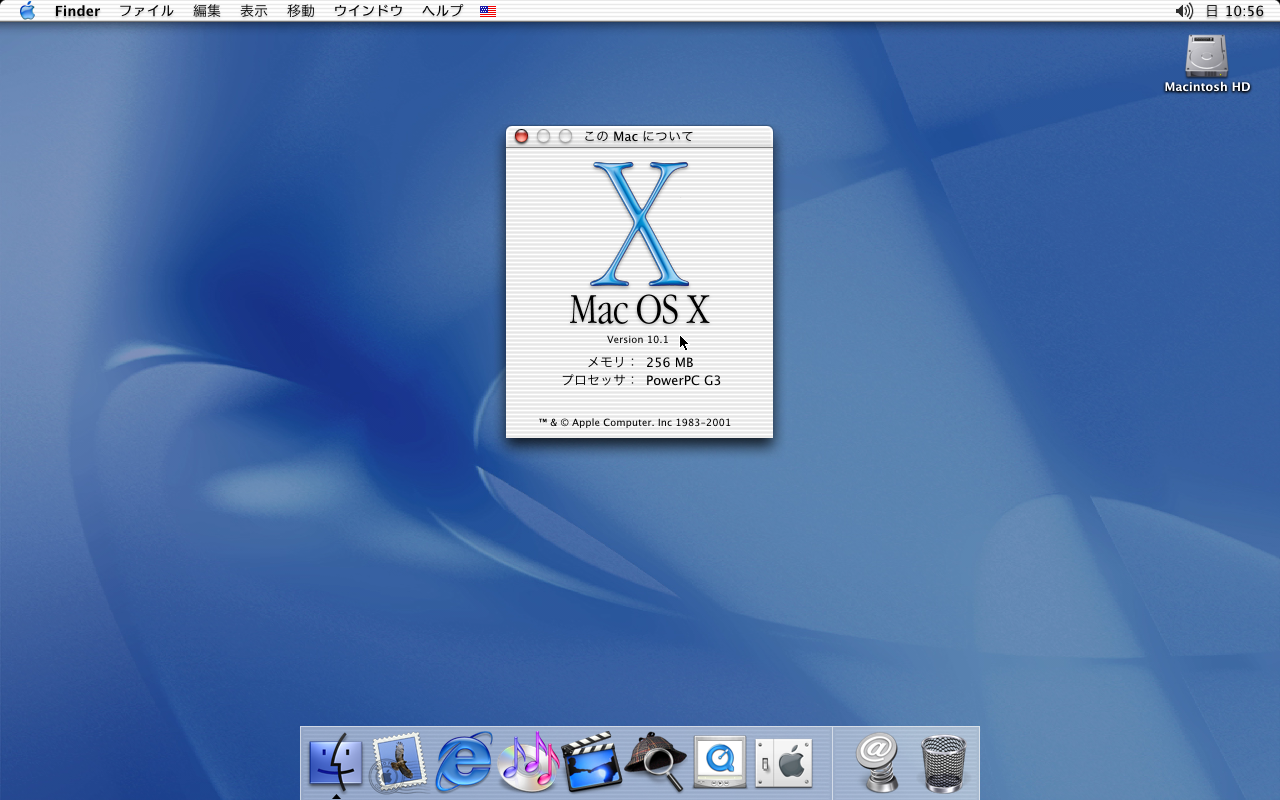
Task: Open the Trash in the Dock
Action: [x=942, y=763]
